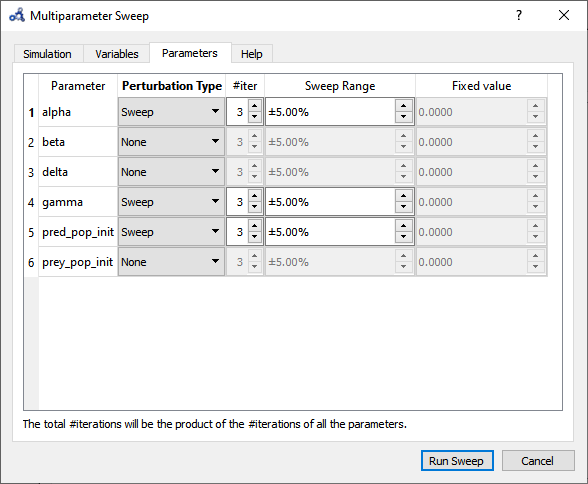The width and height of the screenshot is (588, 484).
Task: Increase pred_pop_init #iter with up arrow
Action: click(x=255, y=226)
